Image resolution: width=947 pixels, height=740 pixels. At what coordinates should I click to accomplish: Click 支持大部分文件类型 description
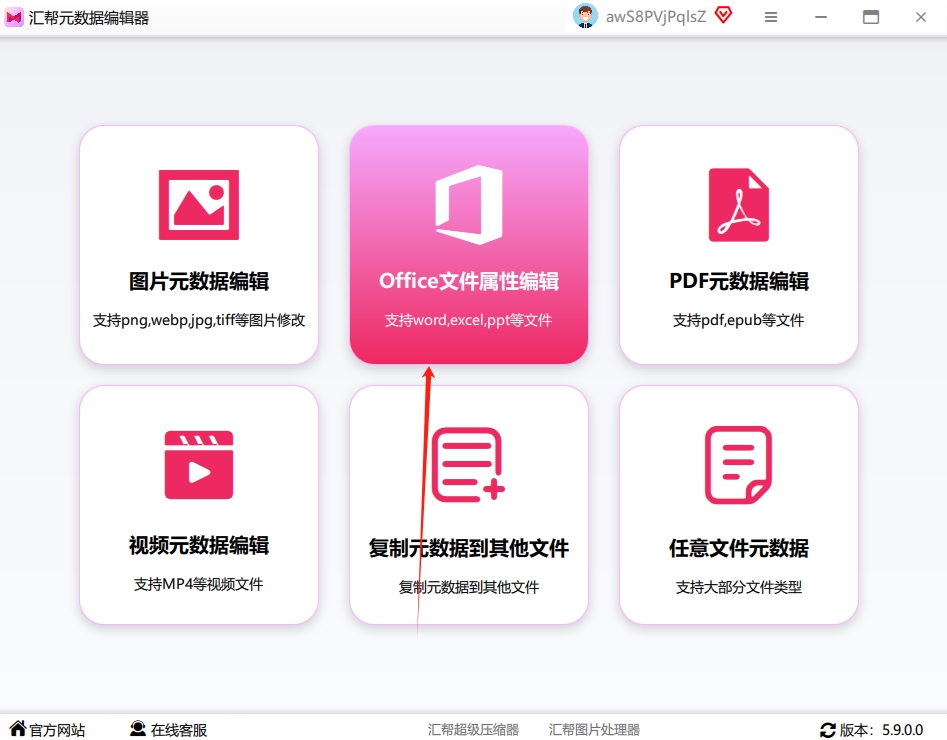(739, 587)
